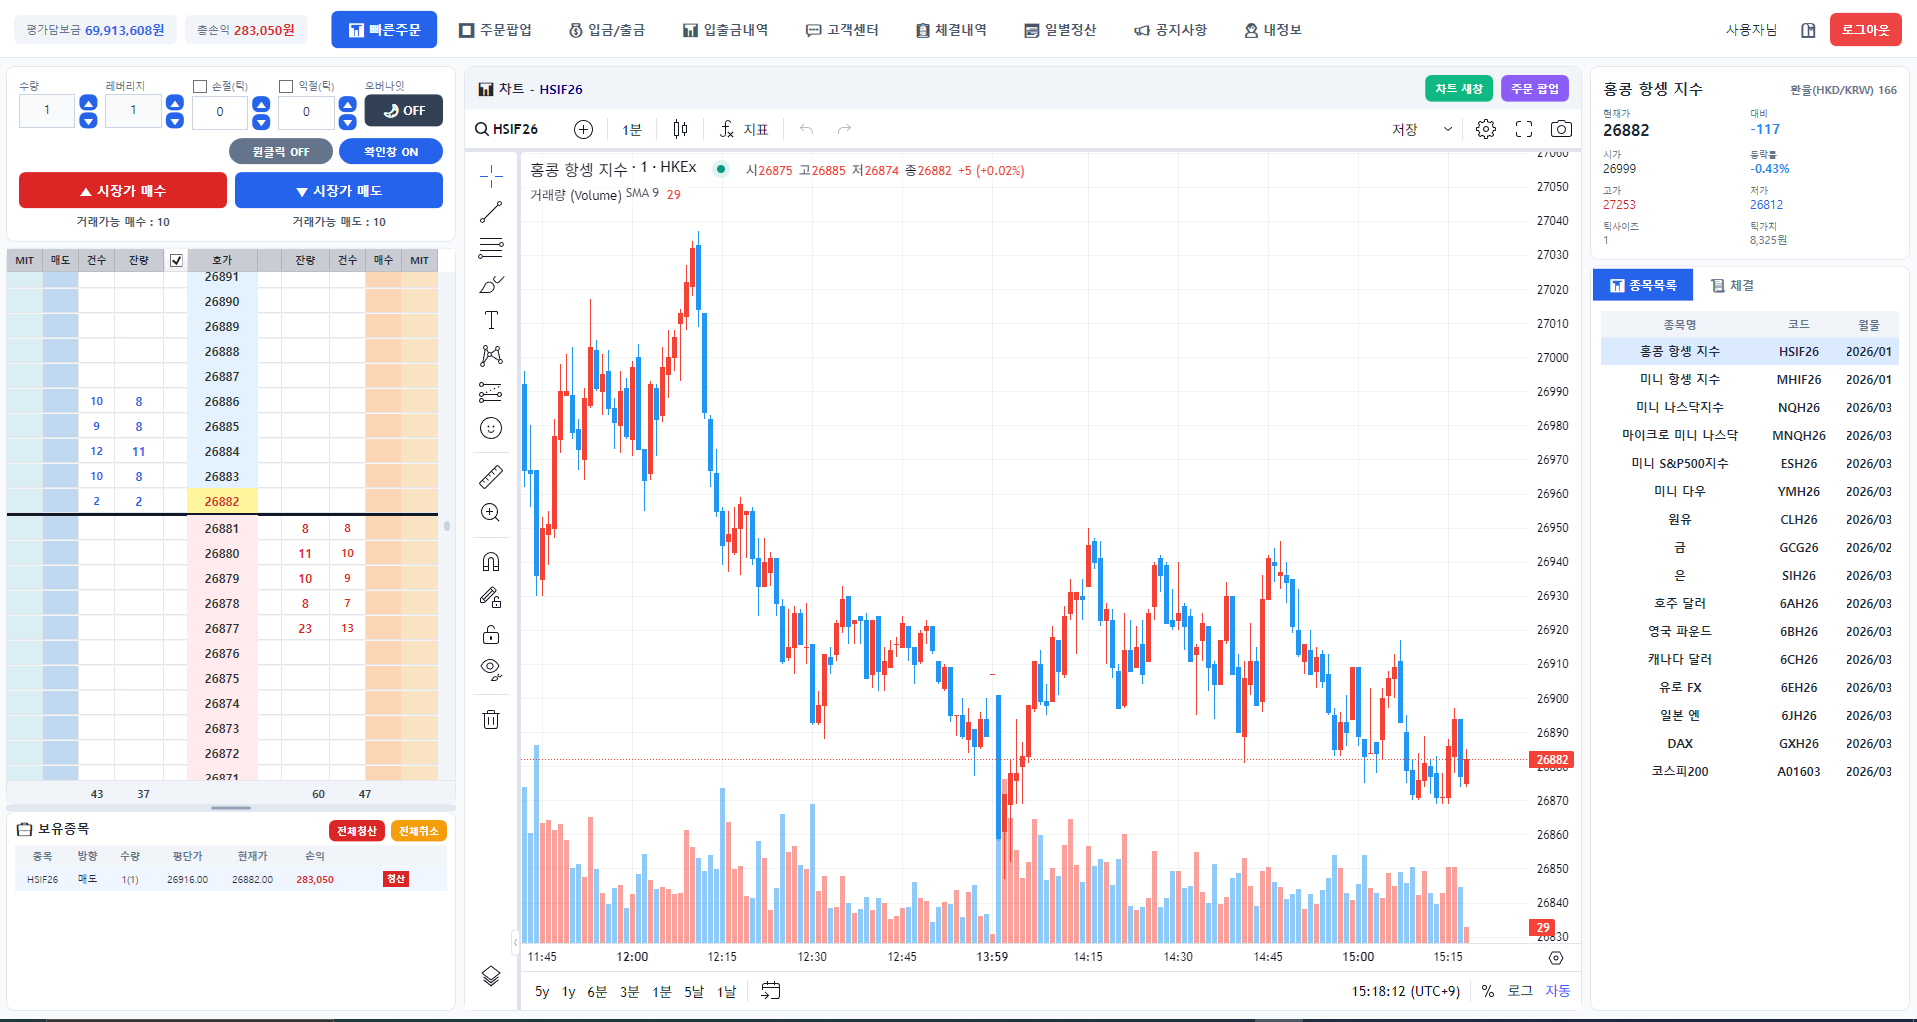Take a chart snapshot with camera icon

(1560, 129)
